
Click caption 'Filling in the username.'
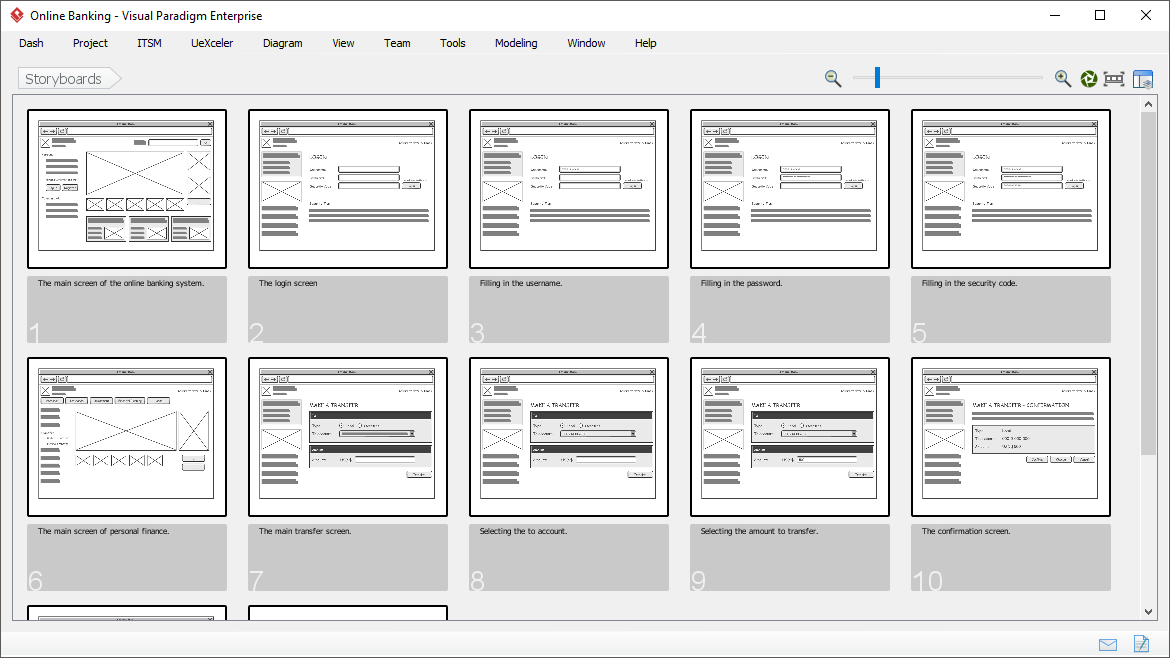[521, 283]
